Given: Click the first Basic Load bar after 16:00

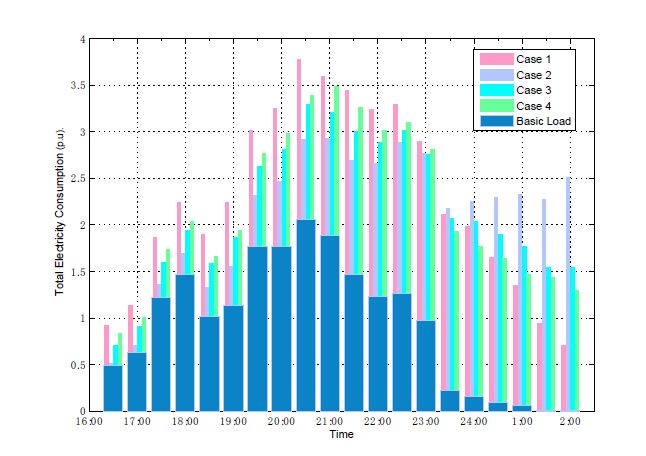Looking at the screenshot, I should (113, 388).
